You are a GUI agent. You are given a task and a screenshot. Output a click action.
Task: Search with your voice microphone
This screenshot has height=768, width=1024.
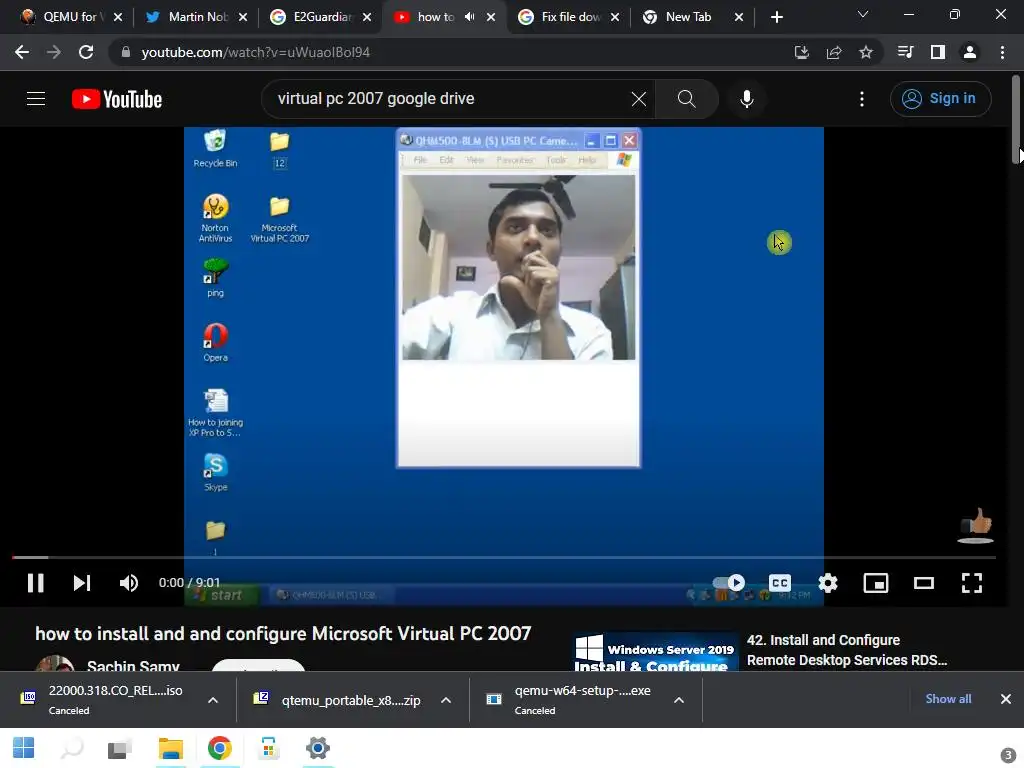pos(746,99)
